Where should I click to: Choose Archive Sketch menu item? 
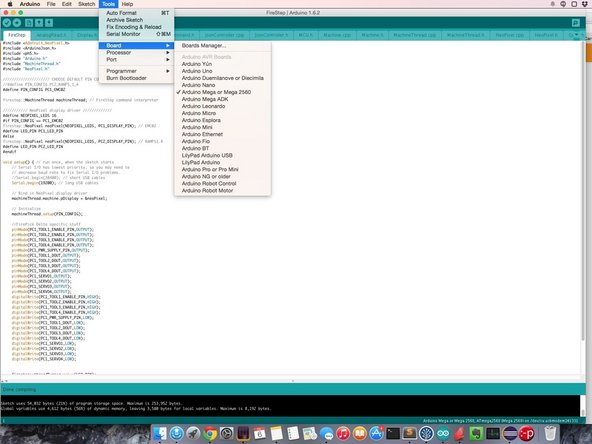tap(136, 20)
